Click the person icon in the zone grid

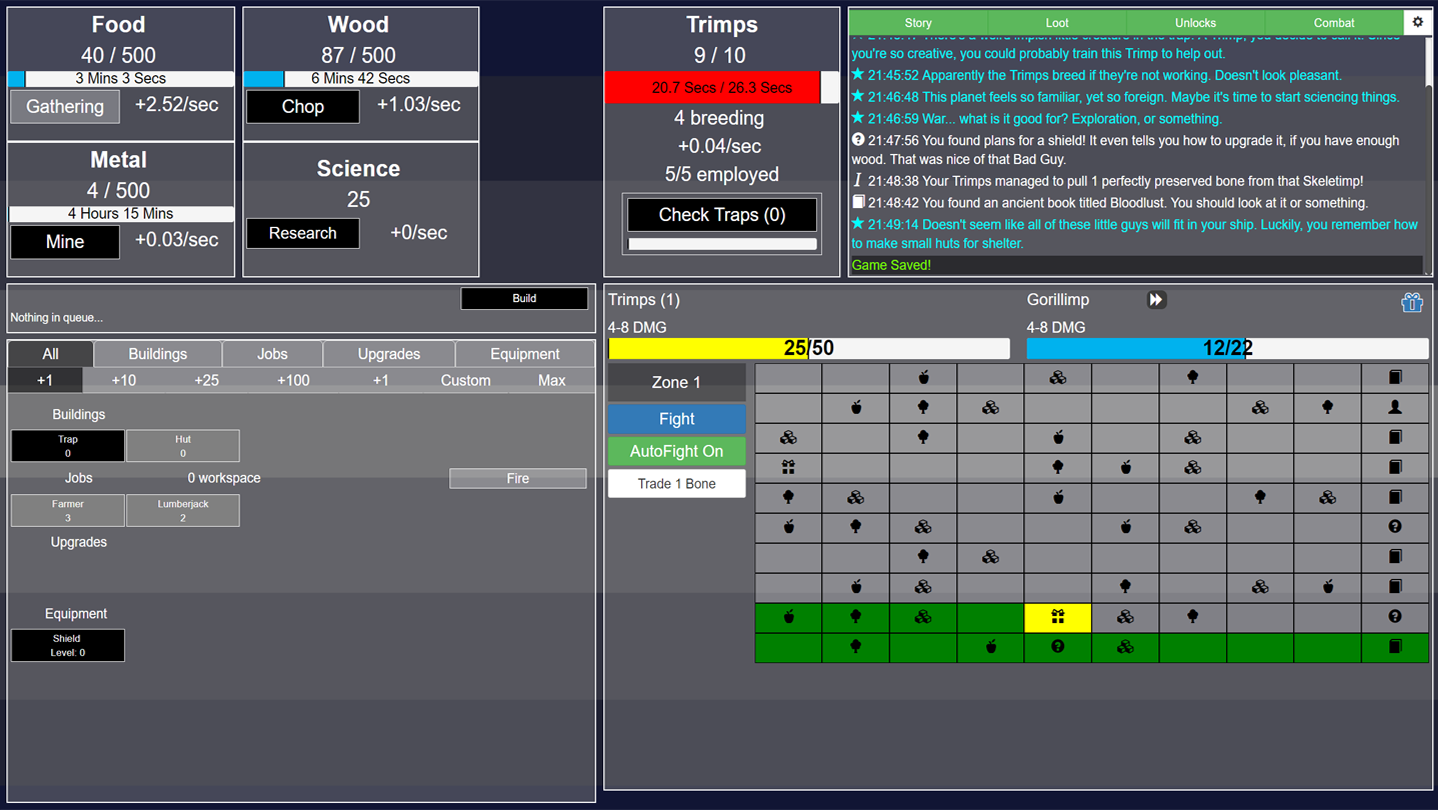click(x=1395, y=407)
